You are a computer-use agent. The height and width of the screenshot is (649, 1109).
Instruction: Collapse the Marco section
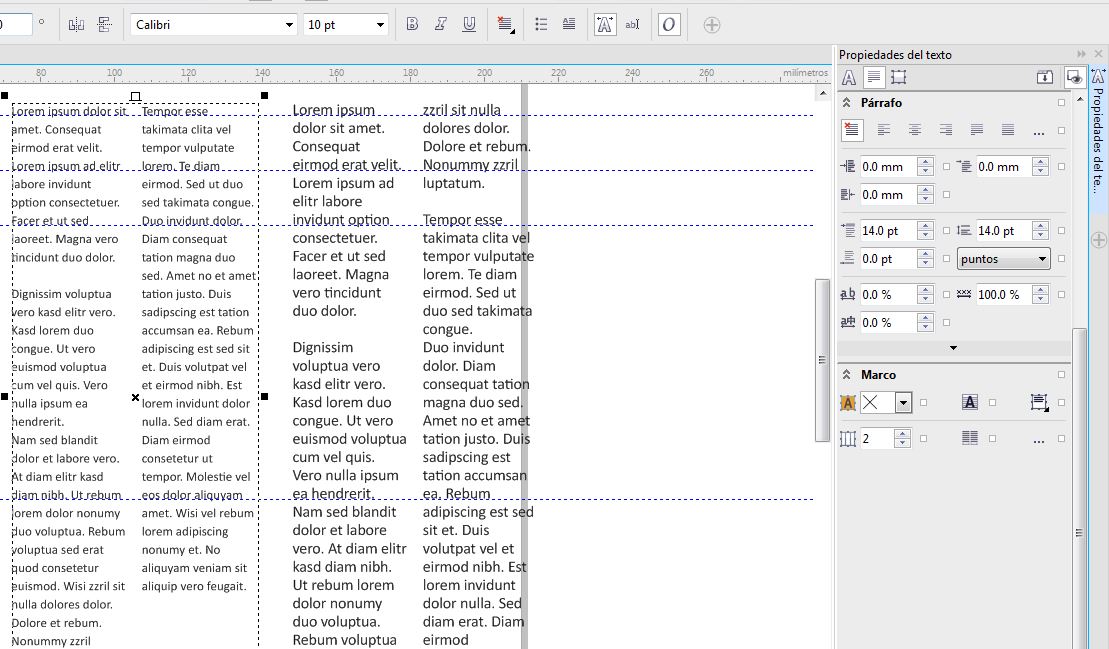coord(847,375)
